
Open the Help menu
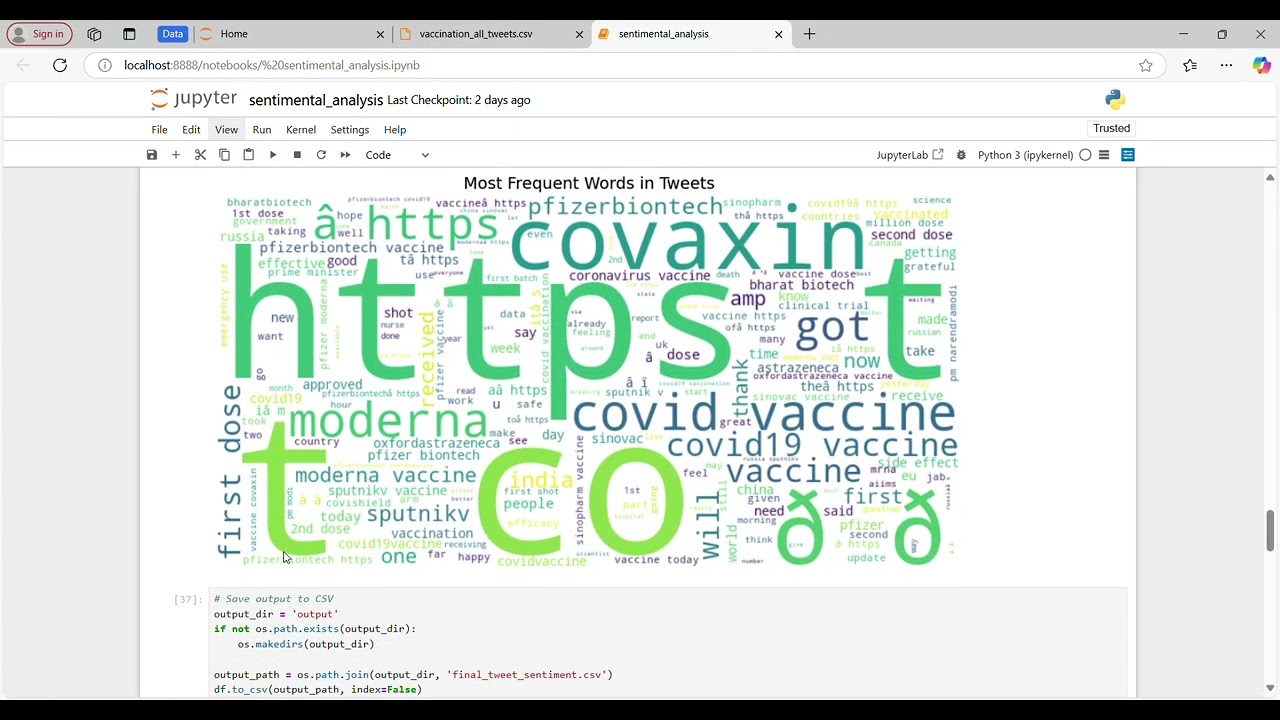[395, 130]
